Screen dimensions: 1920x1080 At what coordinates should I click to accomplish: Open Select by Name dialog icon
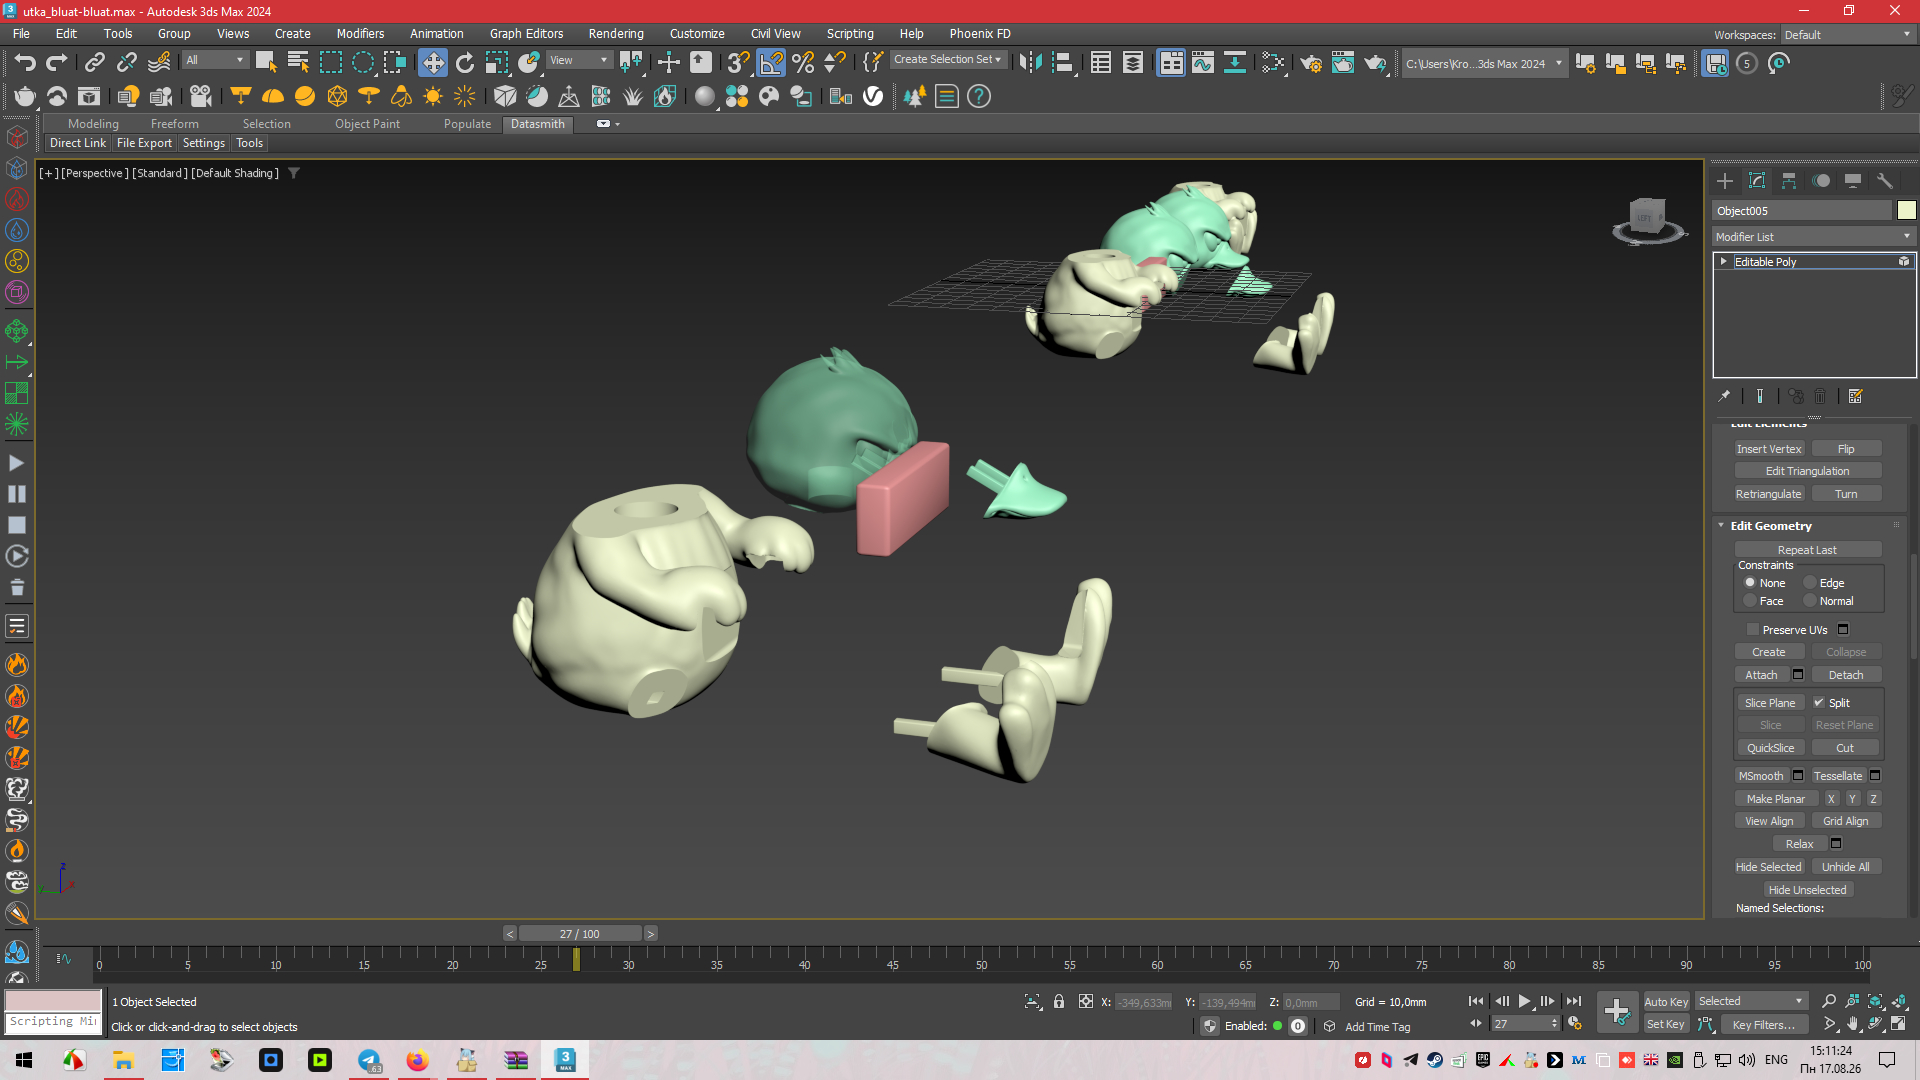[x=298, y=63]
